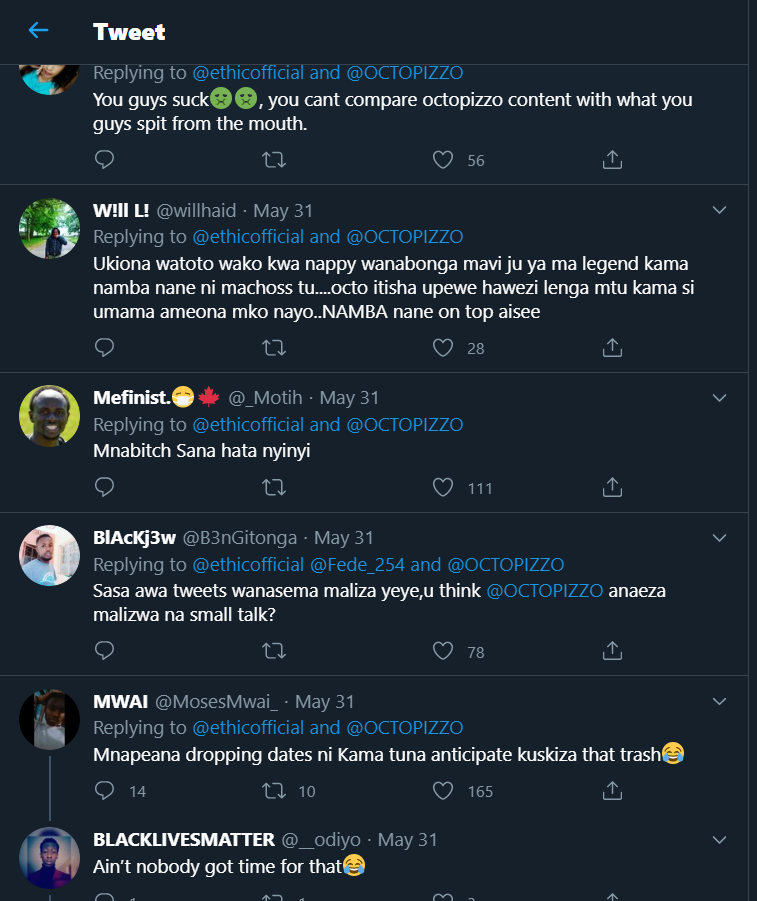
Task: Retweet MWAI's tweet with 10 retweets
Action: [x=273, y=790]
